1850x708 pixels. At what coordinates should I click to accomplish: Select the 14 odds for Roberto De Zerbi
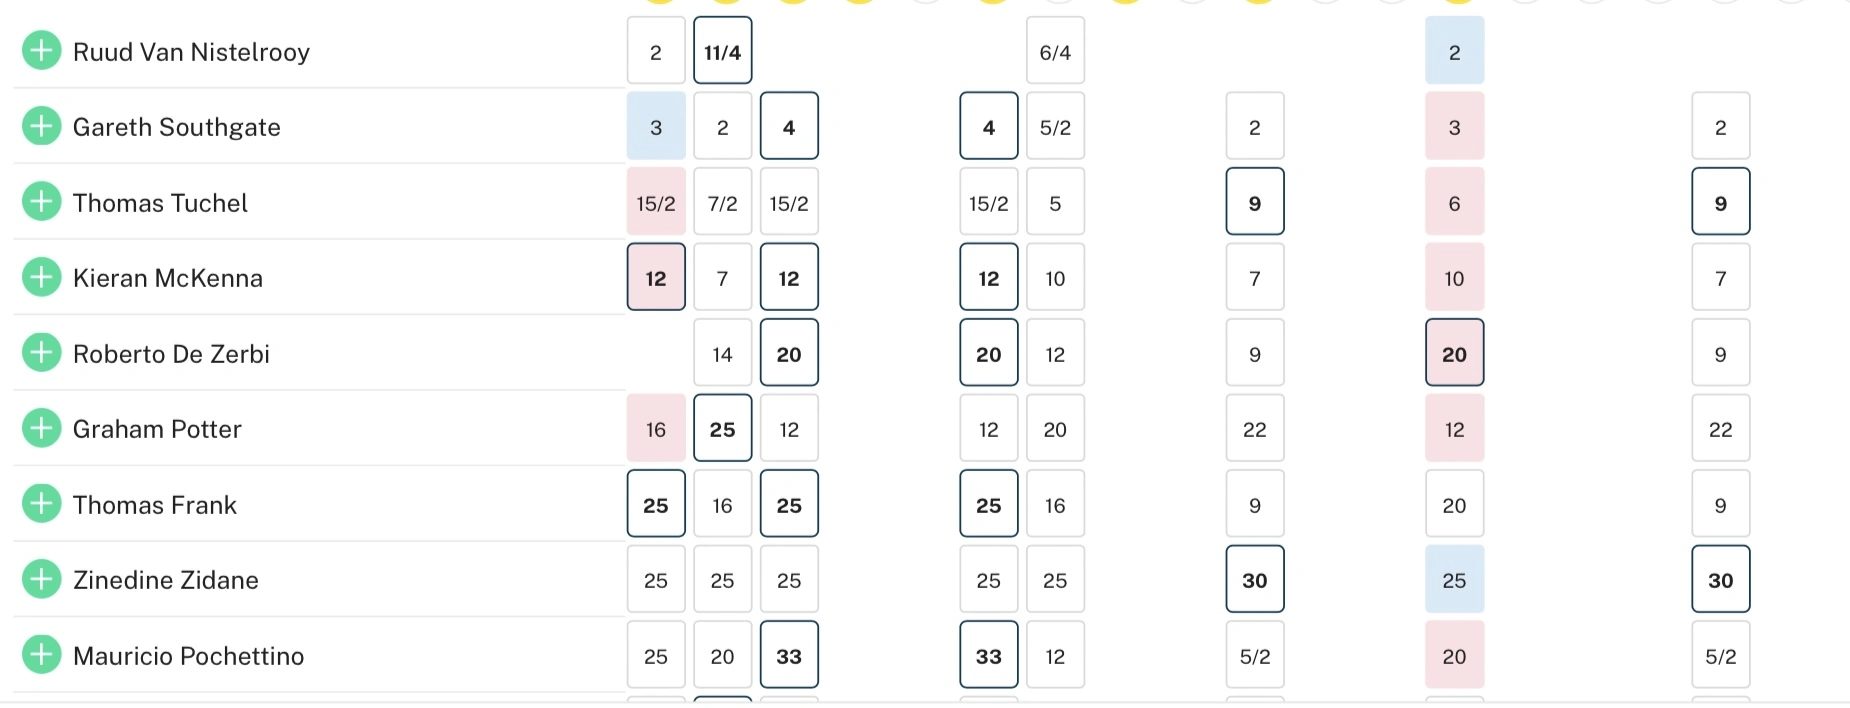click(722, 354)
